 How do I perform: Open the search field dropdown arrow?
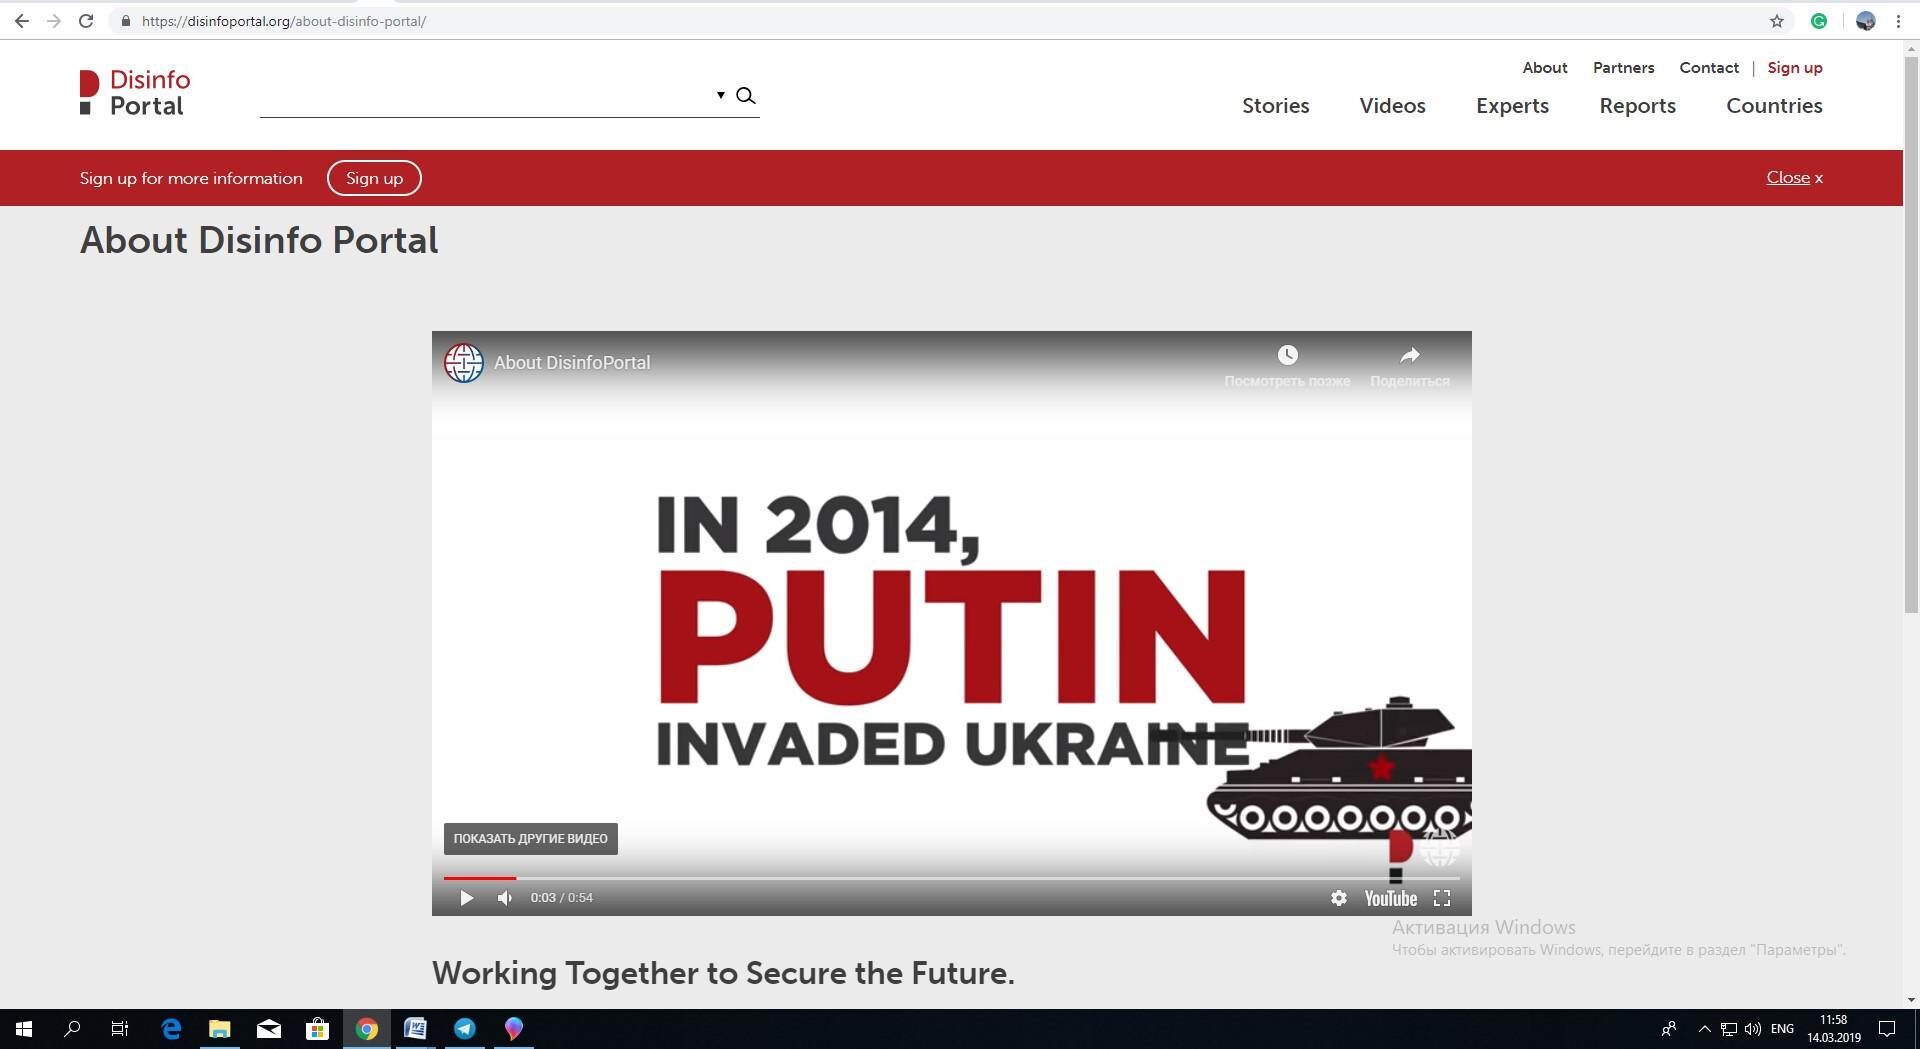click(x=720, y=96)
